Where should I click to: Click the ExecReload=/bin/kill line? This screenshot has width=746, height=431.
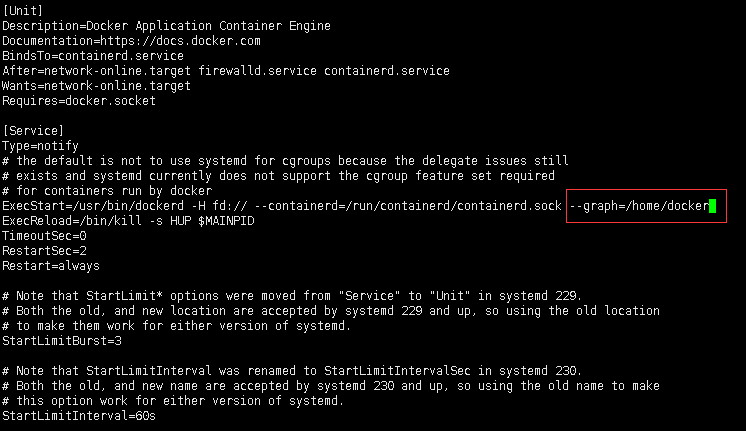128,221
